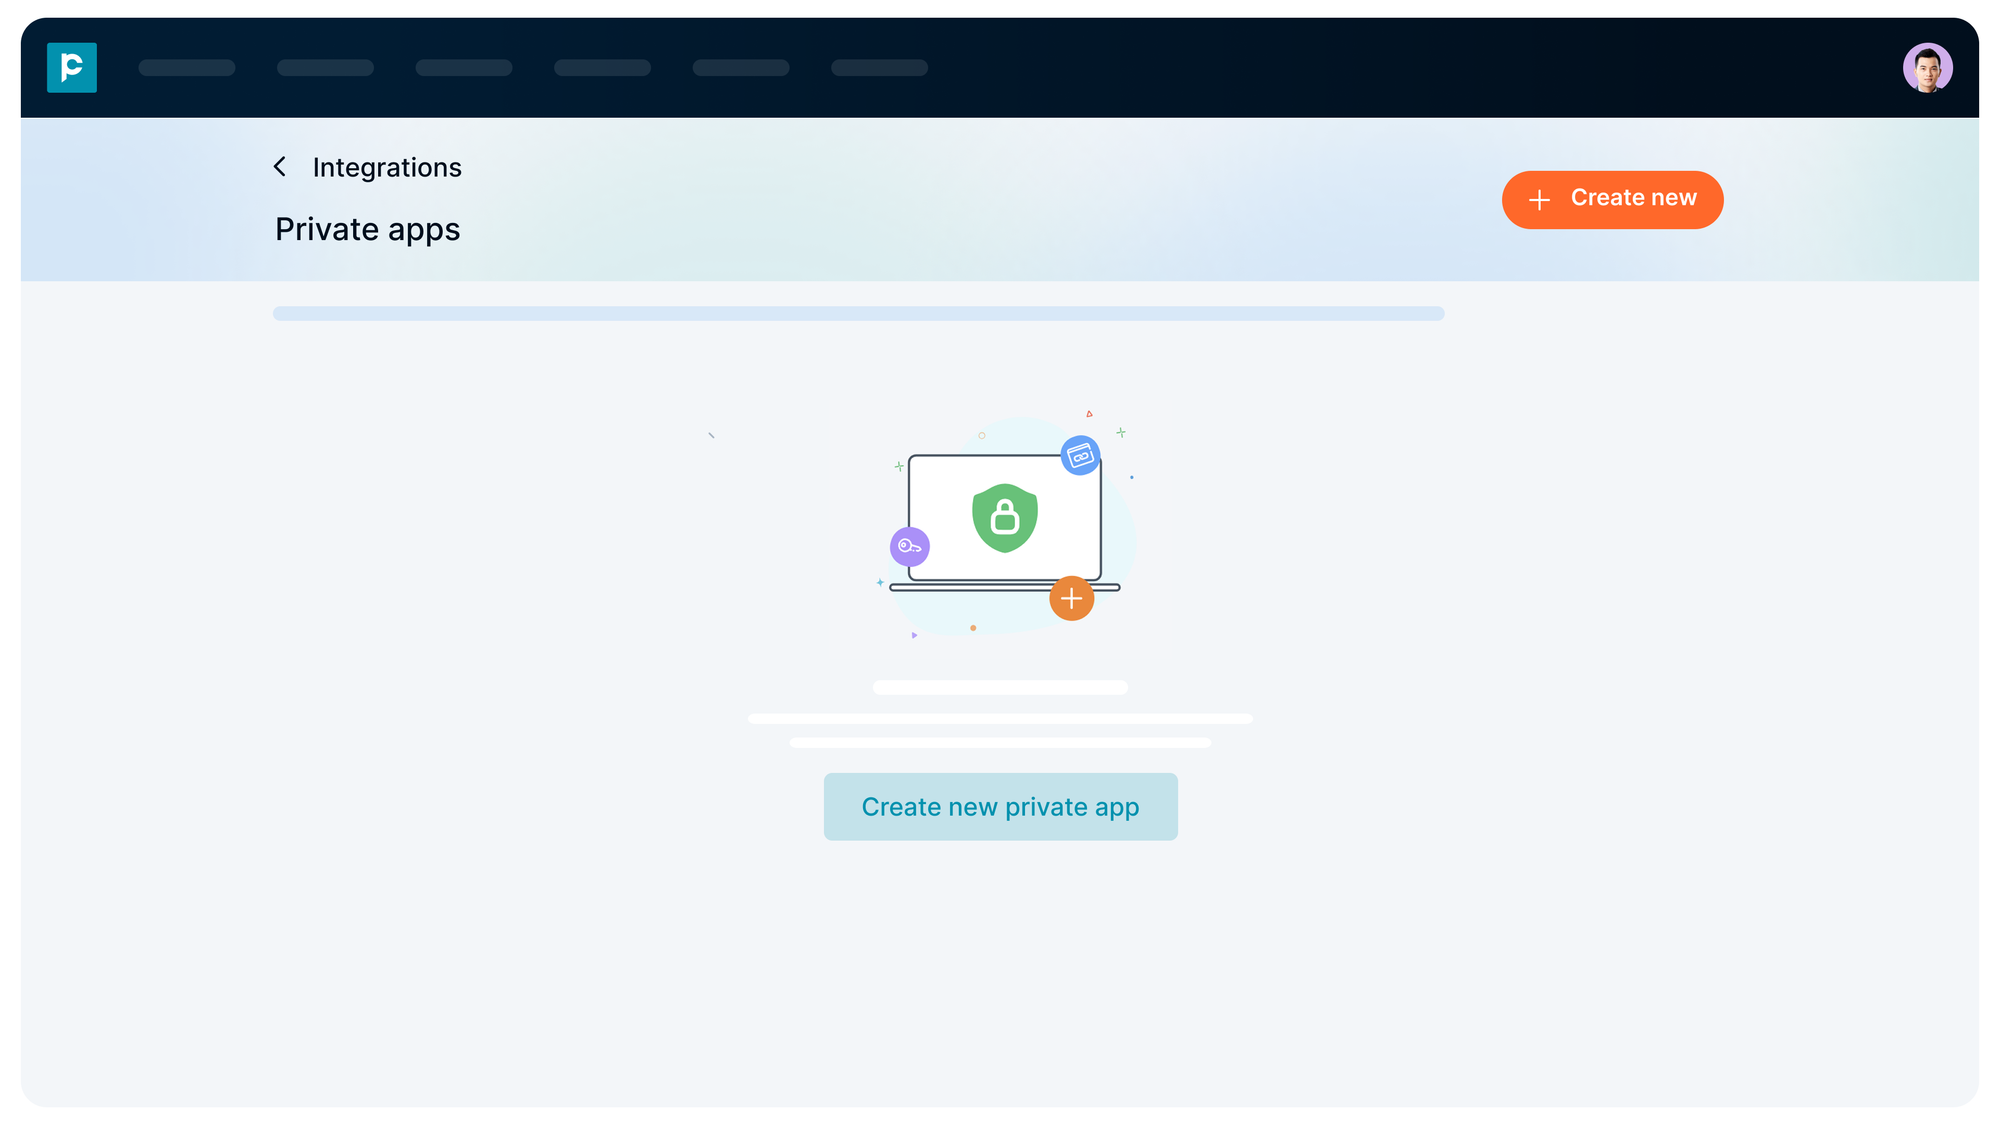Select the second navigation item in the top bar
The image size is (2000, 1125).
point(325,68)
